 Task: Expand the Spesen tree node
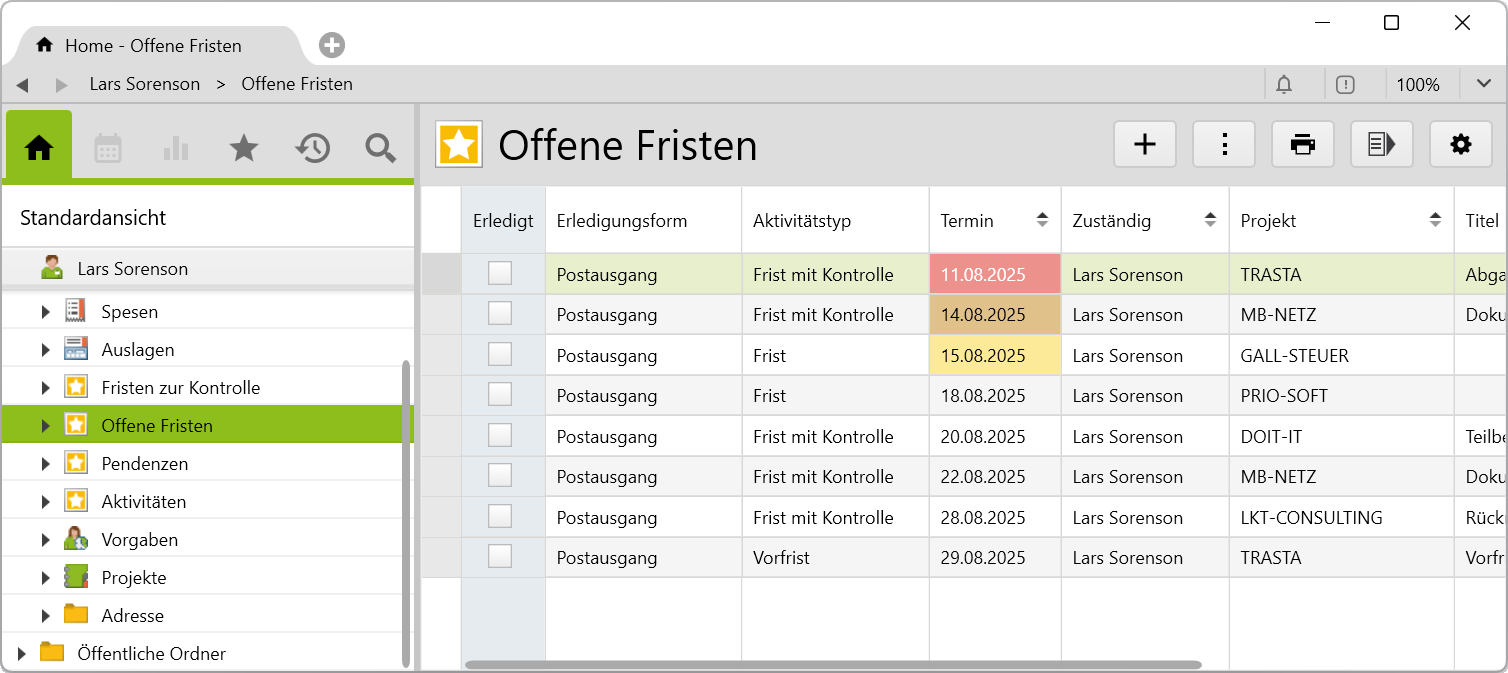click(x=45, y=312)
